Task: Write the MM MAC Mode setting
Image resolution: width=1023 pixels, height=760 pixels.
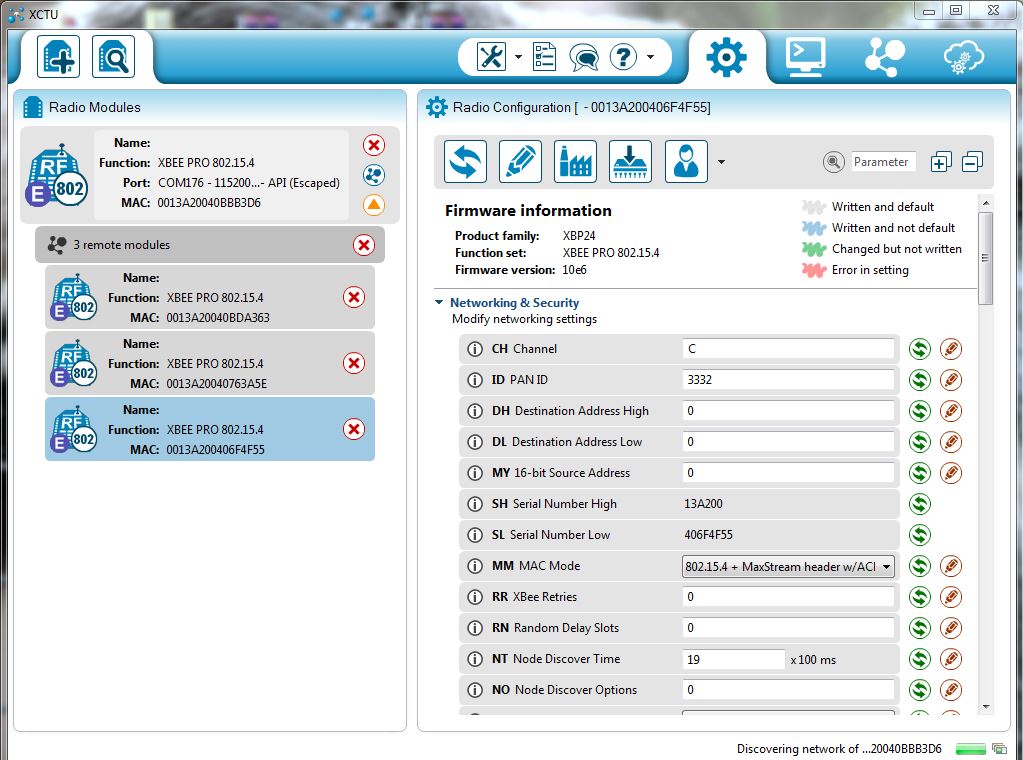Action: click(951, 566)
